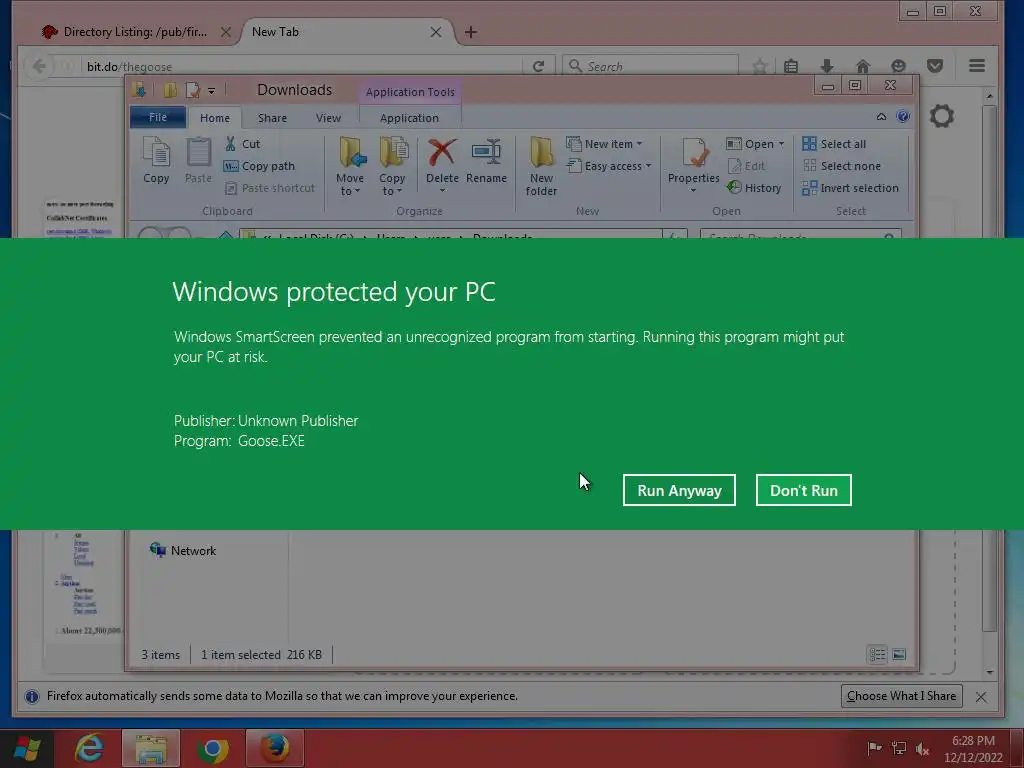The width and height of the screenshot is (1024, 768).
Task: Click Copy path in ribbon
Action: (259, 166)
